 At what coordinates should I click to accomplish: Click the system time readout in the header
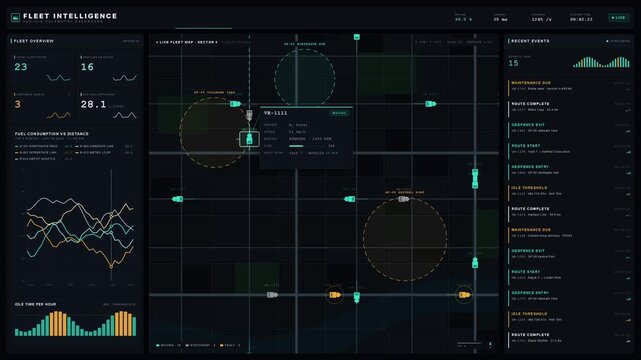(581, 19)
